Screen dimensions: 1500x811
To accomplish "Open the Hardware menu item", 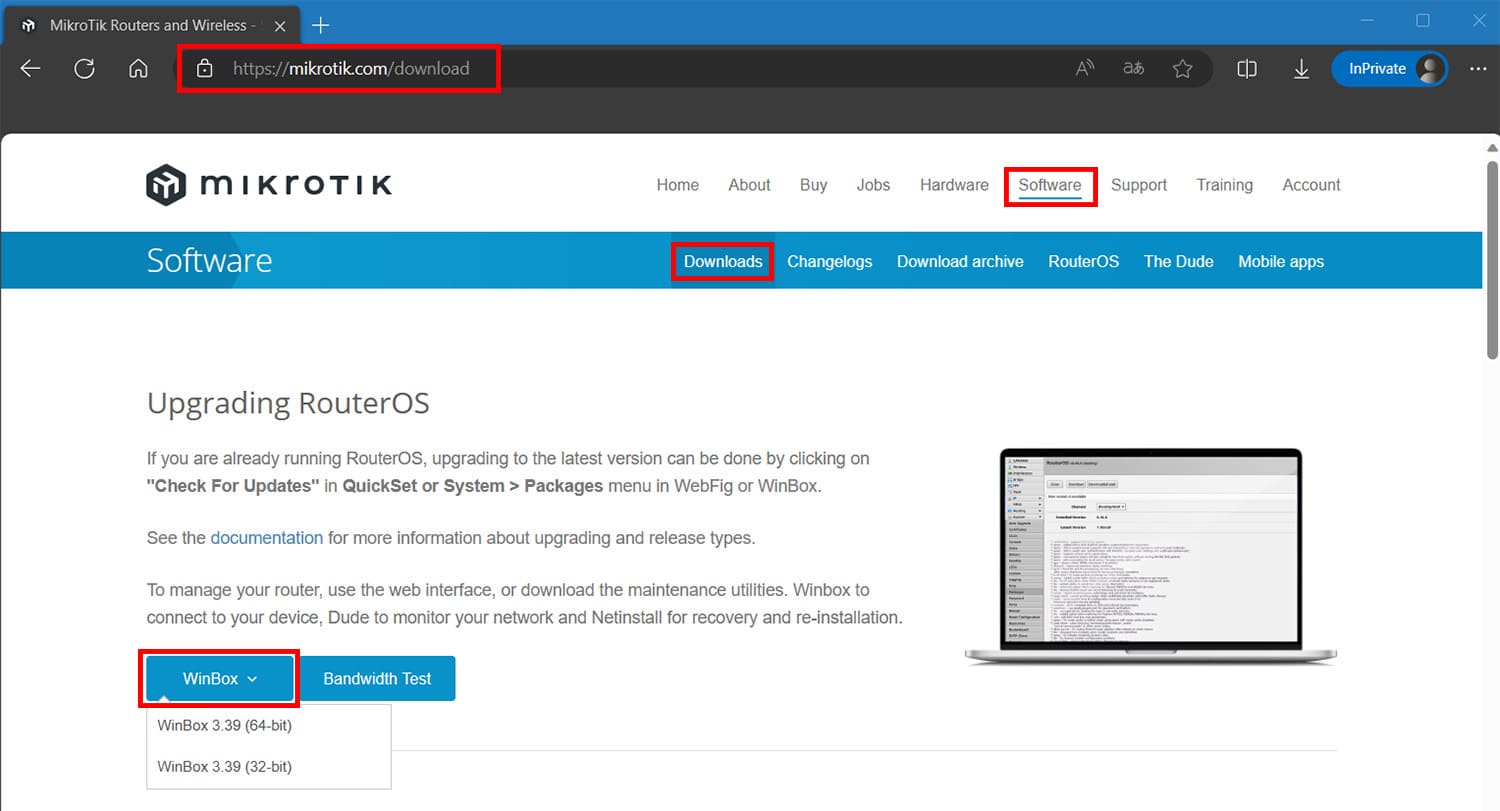I will (954, 185).
